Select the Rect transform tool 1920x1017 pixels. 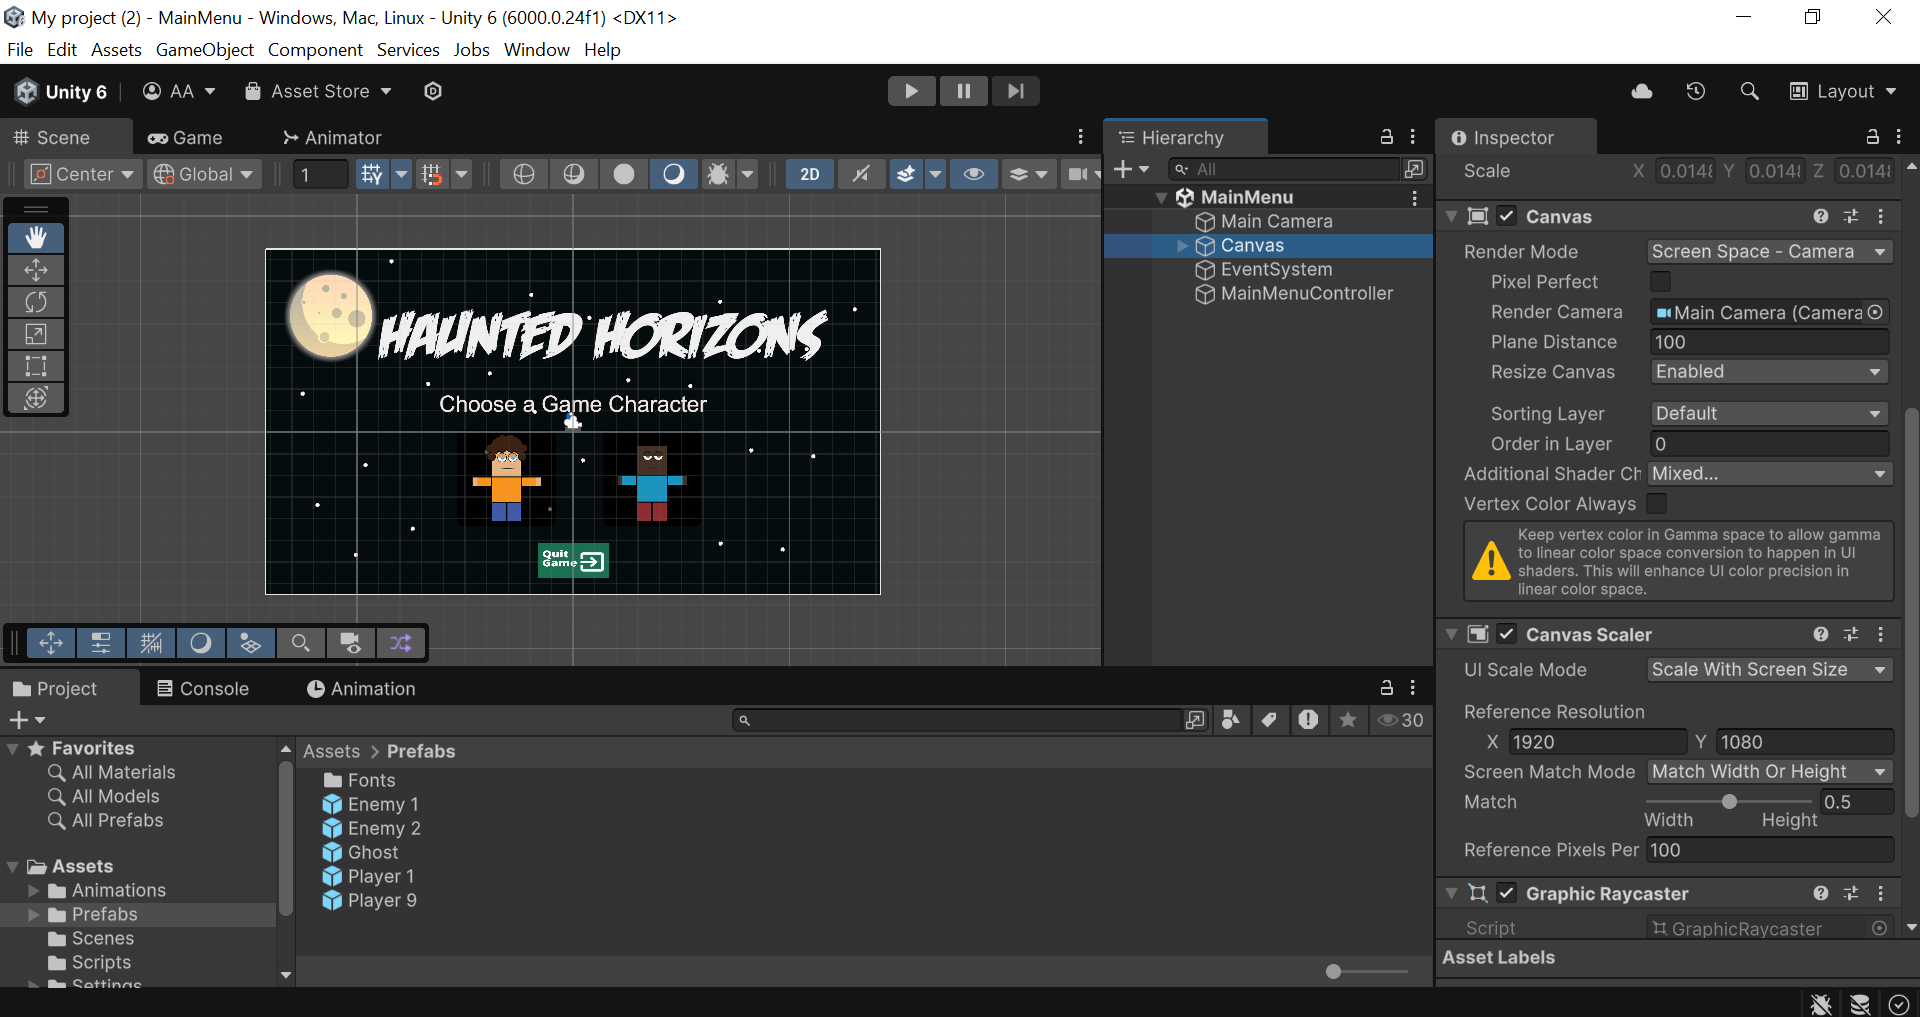(x=36, y=366)
